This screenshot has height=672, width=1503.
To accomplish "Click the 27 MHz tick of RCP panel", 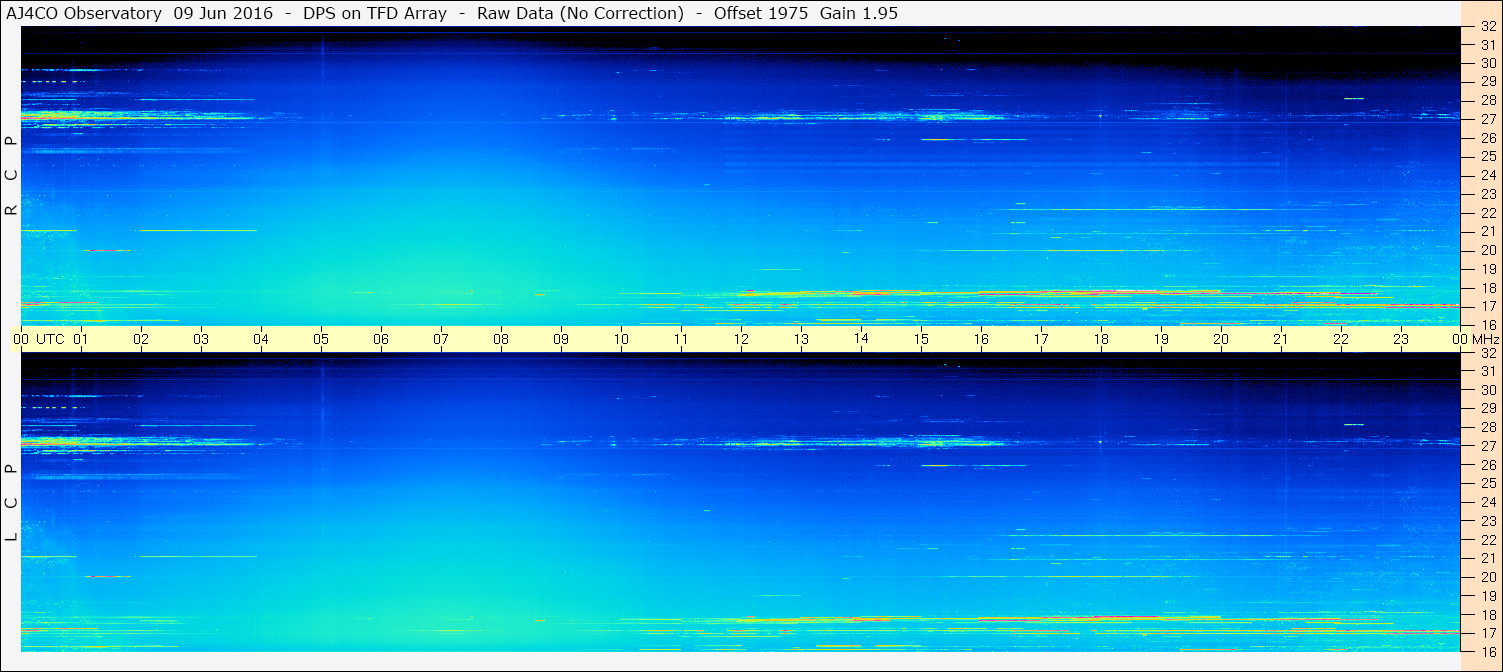I will pos(1488,118).
